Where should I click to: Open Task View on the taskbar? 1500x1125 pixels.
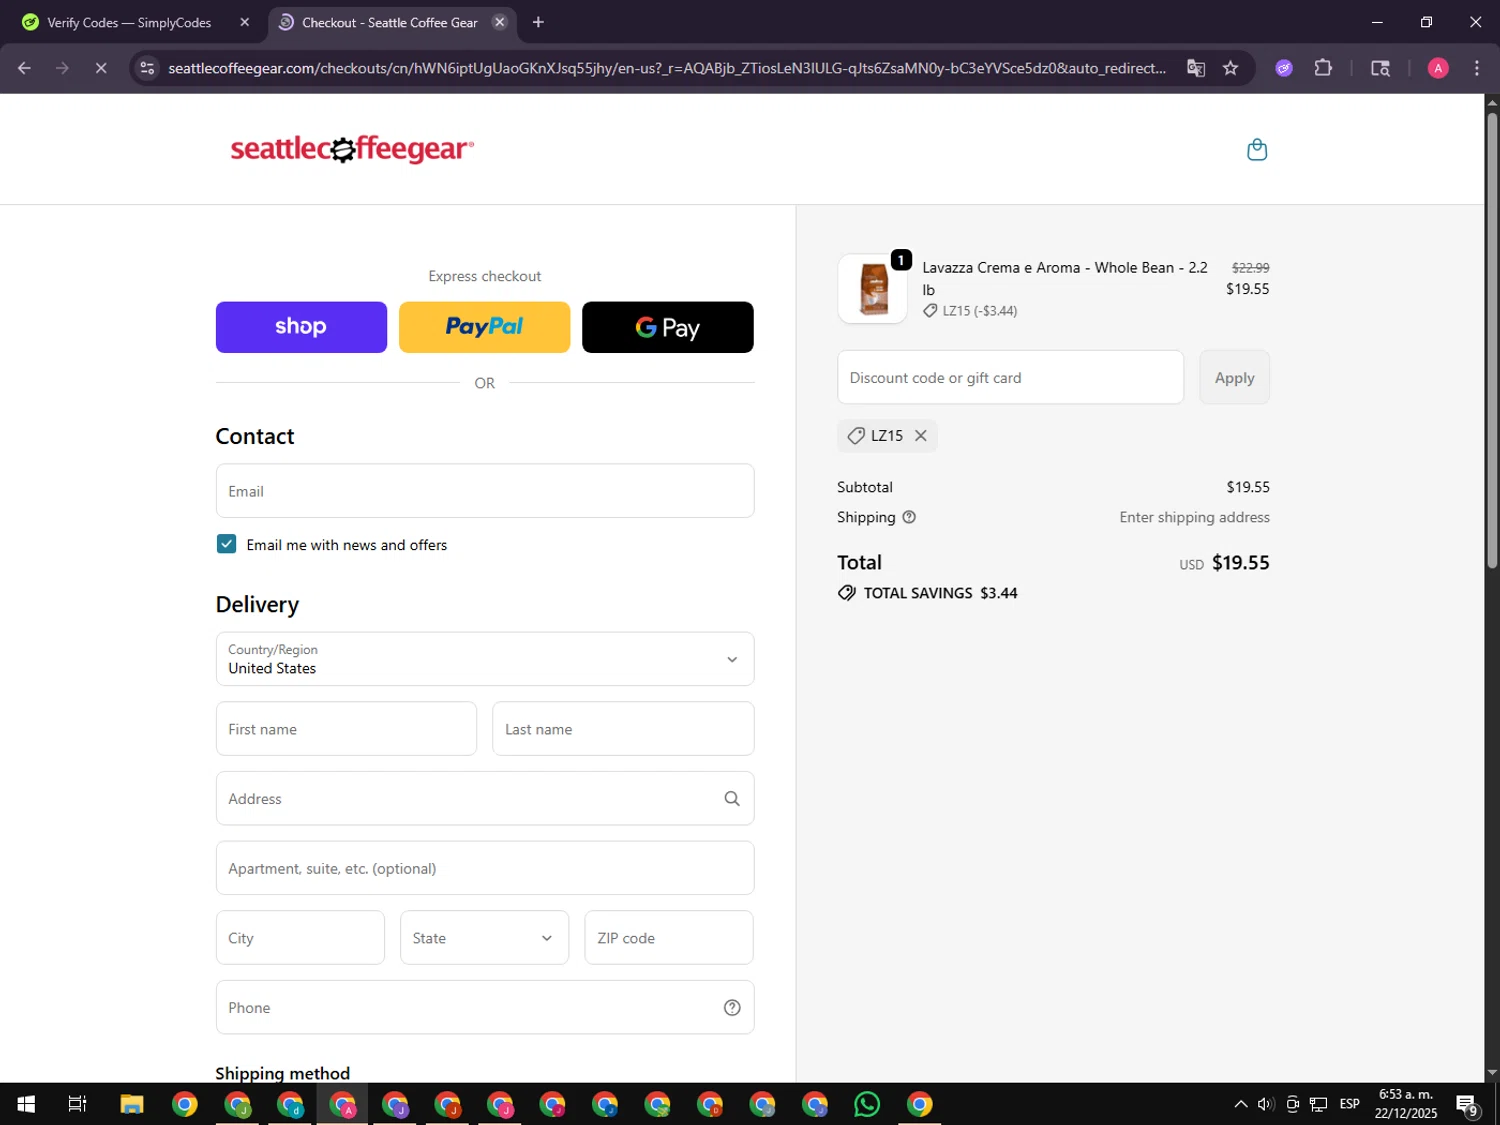click(x=77, y=1104)
